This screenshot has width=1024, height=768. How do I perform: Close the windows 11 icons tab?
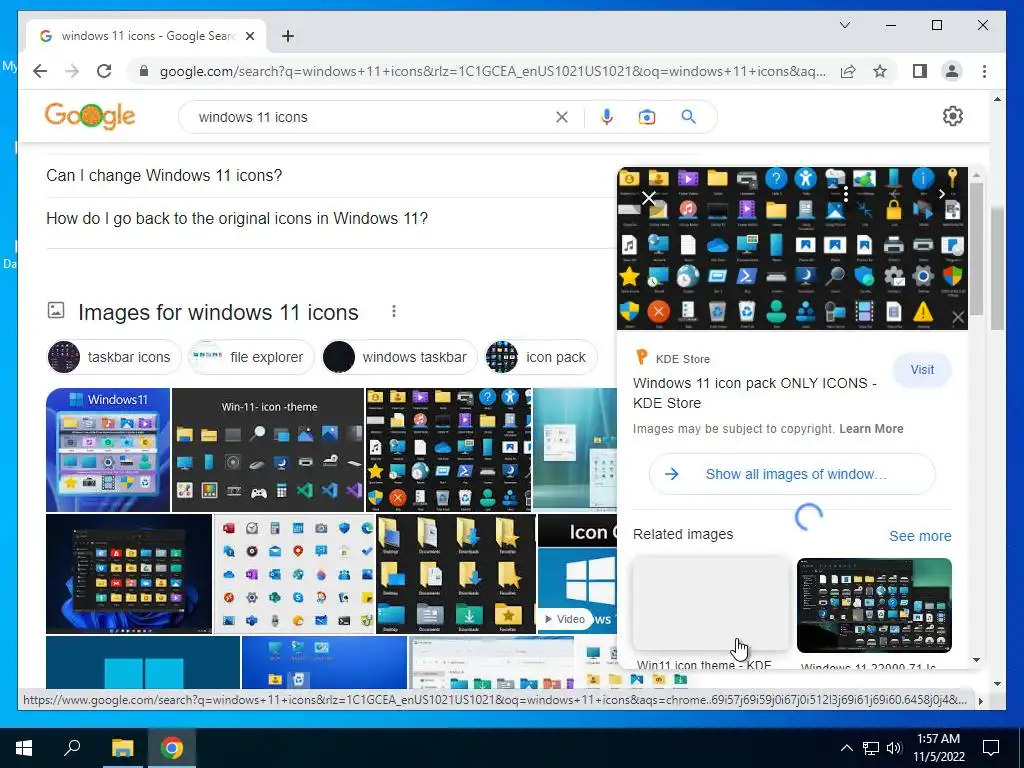tap(249, 36)
